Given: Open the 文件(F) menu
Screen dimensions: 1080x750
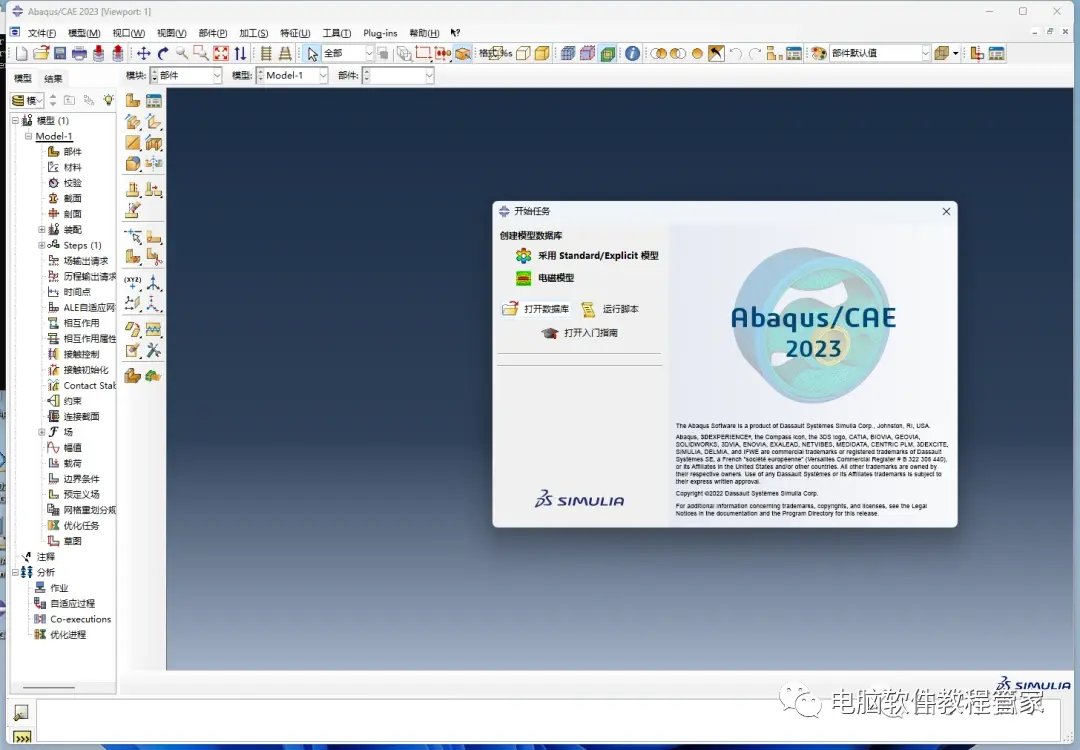Looking at the screenshot, I should [42, 33].
